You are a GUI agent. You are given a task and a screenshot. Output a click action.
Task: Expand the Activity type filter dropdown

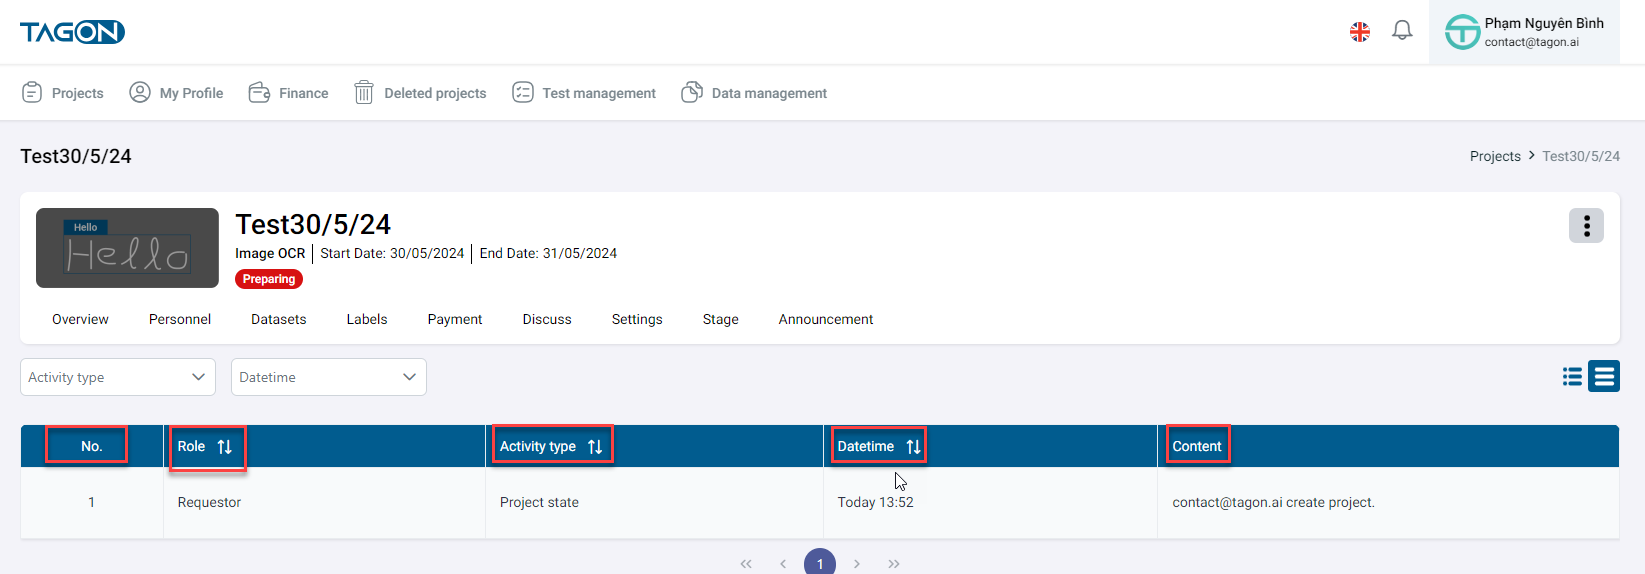[x=118, y=377]
